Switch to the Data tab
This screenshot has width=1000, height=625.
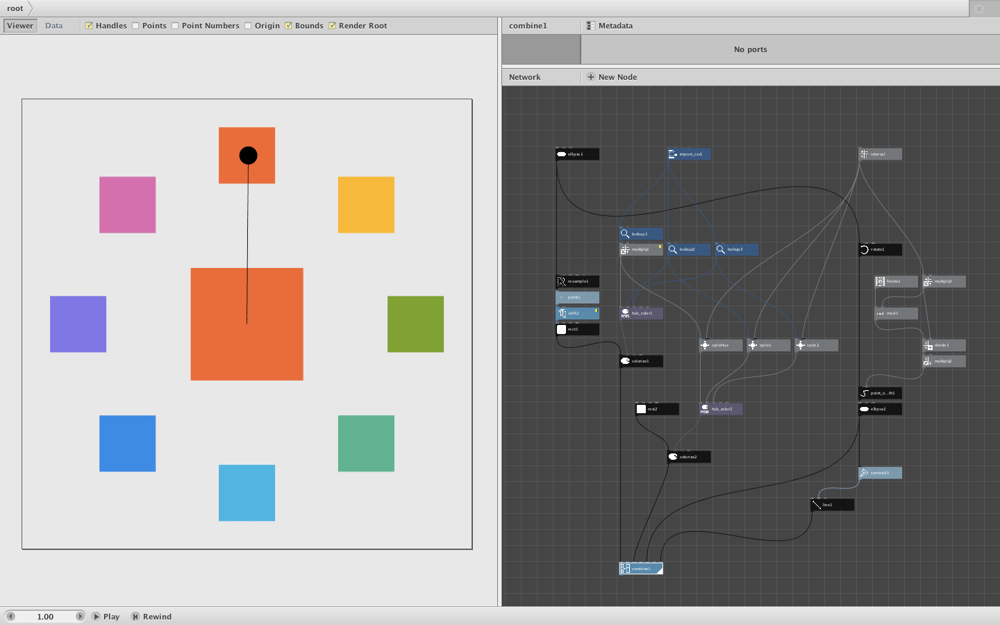[x=54, y=26]
